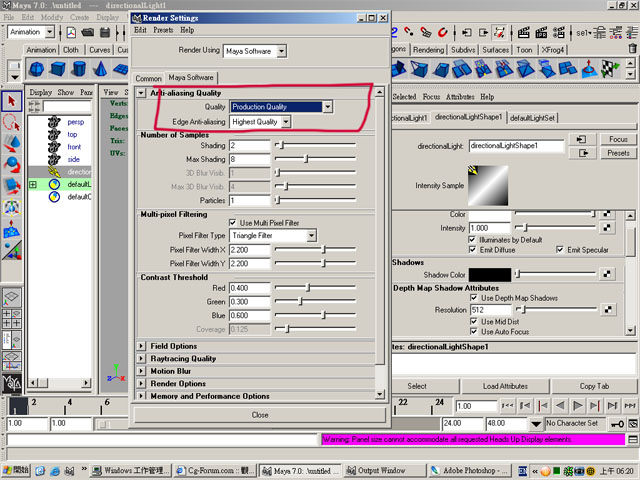Toggle Use Auto Focus checkbox
Screen dimensions: 640x480
pyautogui.click(x=473, y=332)
